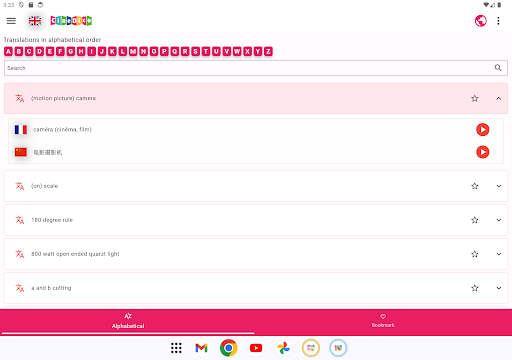Jump to letter M
This screenshot has width=512, height=360.
[x=133, y=51]
